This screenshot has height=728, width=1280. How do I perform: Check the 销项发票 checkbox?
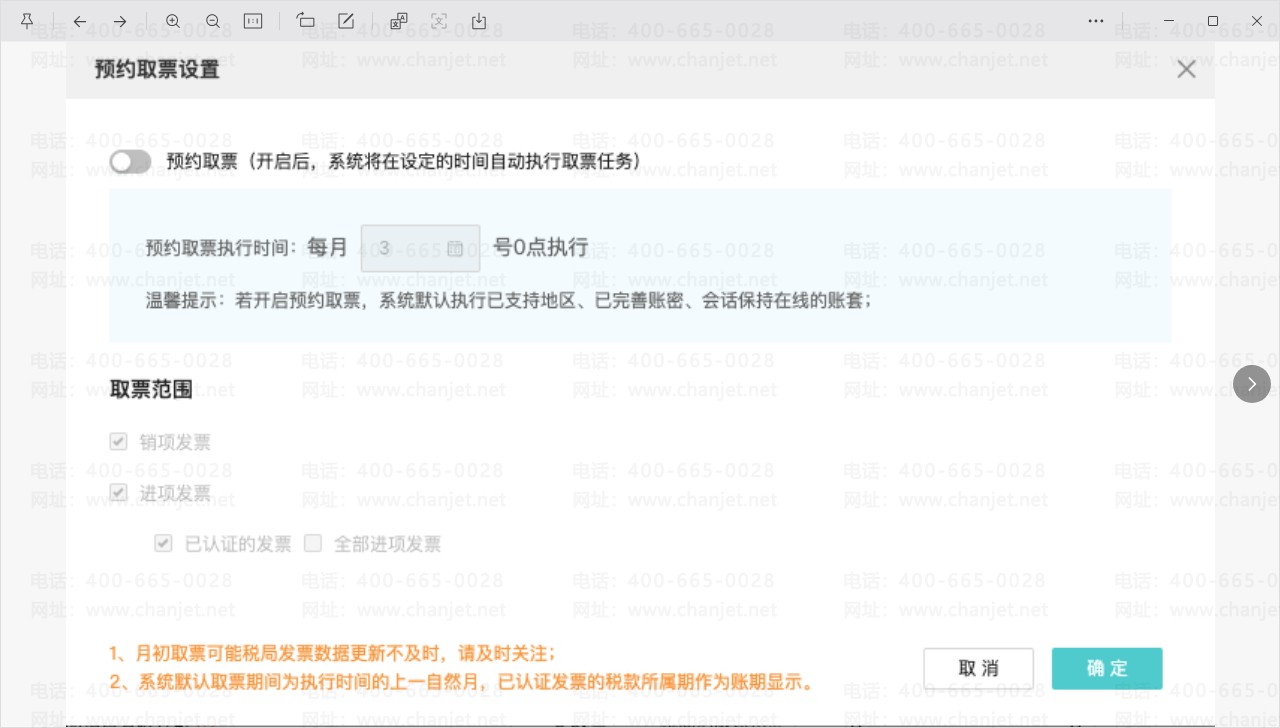tap(118, 441)
